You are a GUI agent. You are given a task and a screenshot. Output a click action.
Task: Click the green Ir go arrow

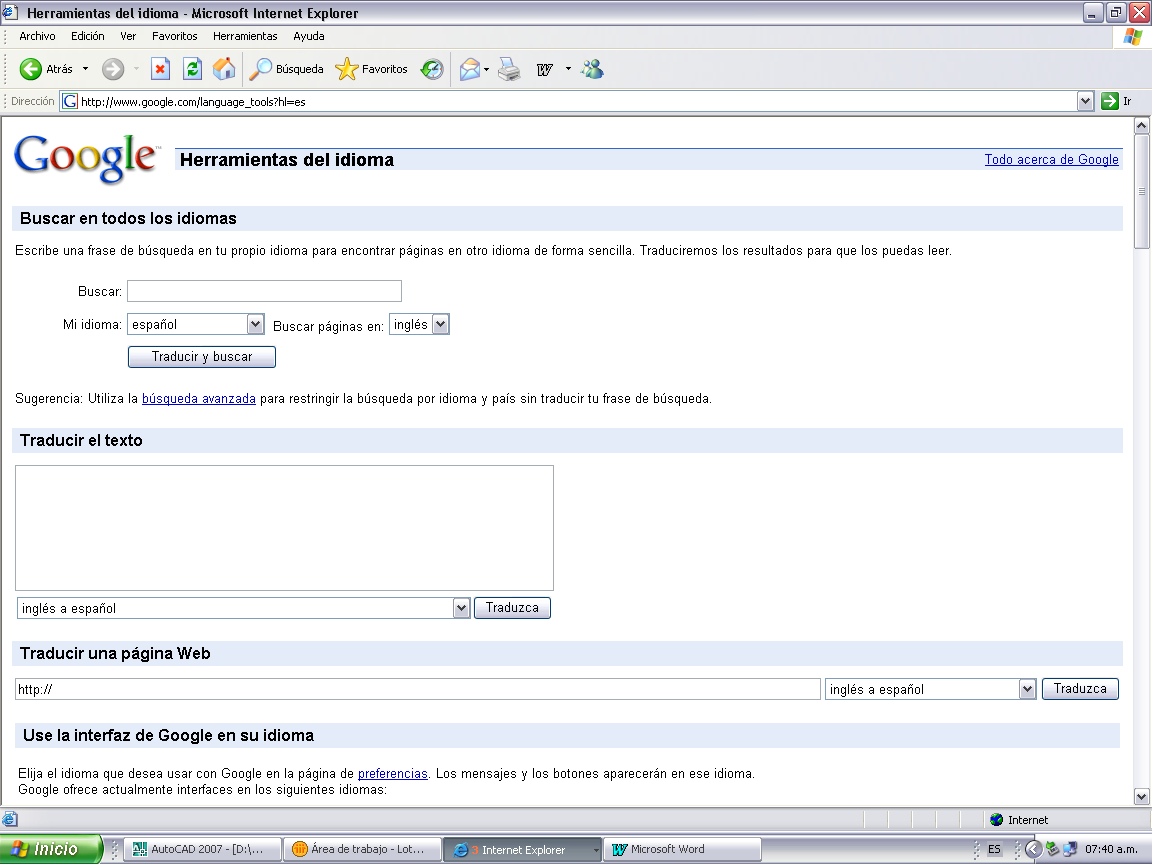1109,101
